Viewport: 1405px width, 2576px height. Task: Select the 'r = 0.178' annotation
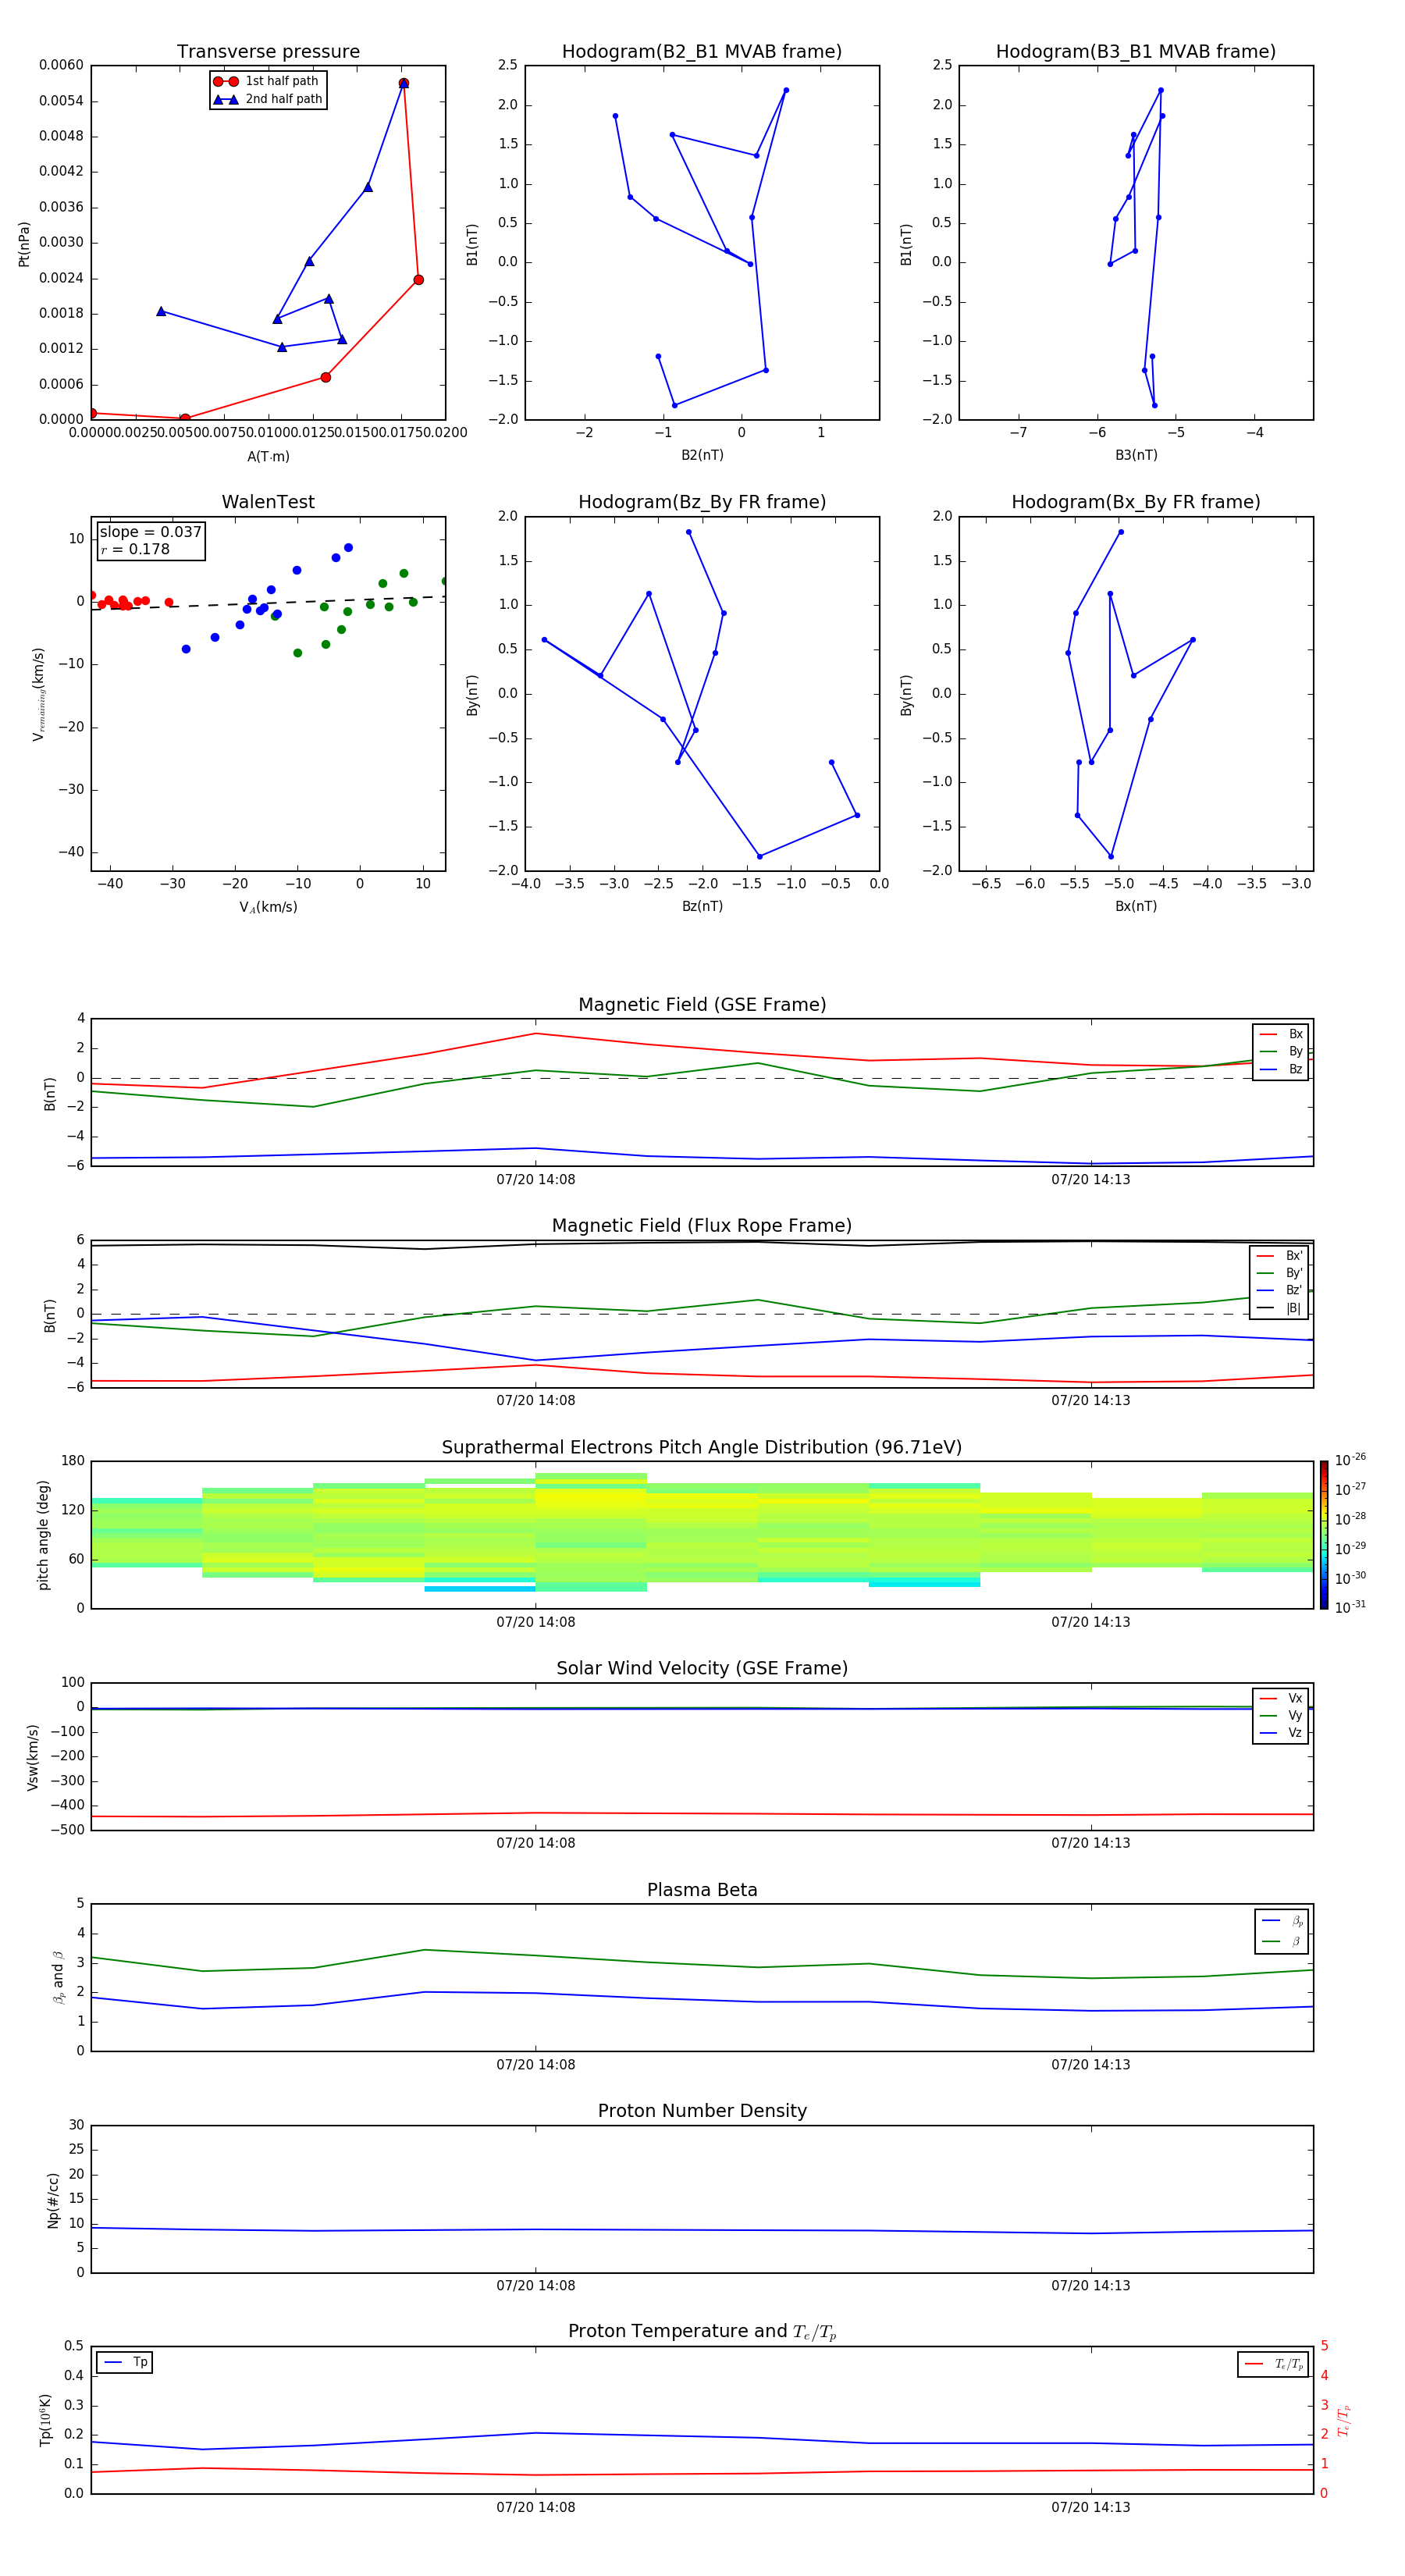[136, 550]
